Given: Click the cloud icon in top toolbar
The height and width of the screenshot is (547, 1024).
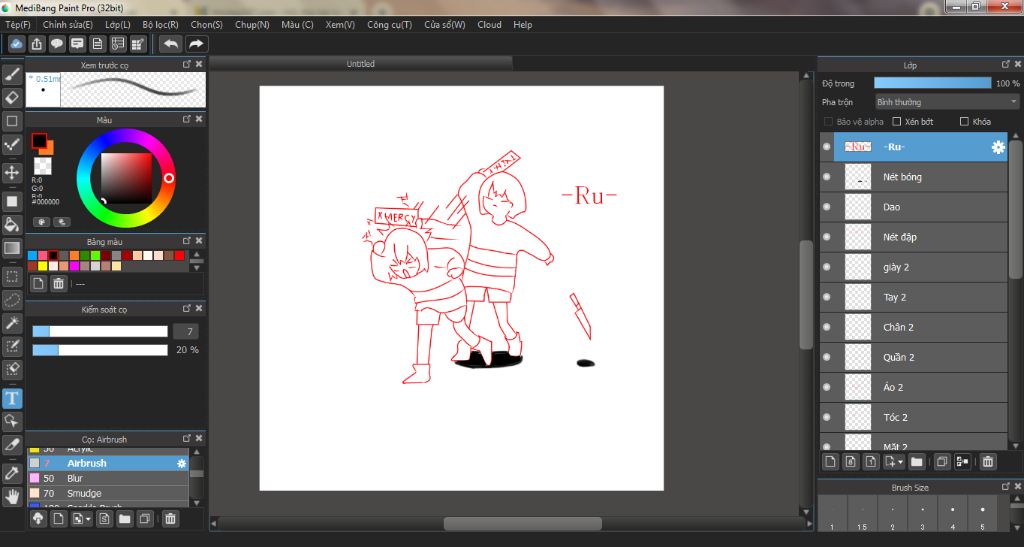Looking at the screenshot, I should 16,44.
